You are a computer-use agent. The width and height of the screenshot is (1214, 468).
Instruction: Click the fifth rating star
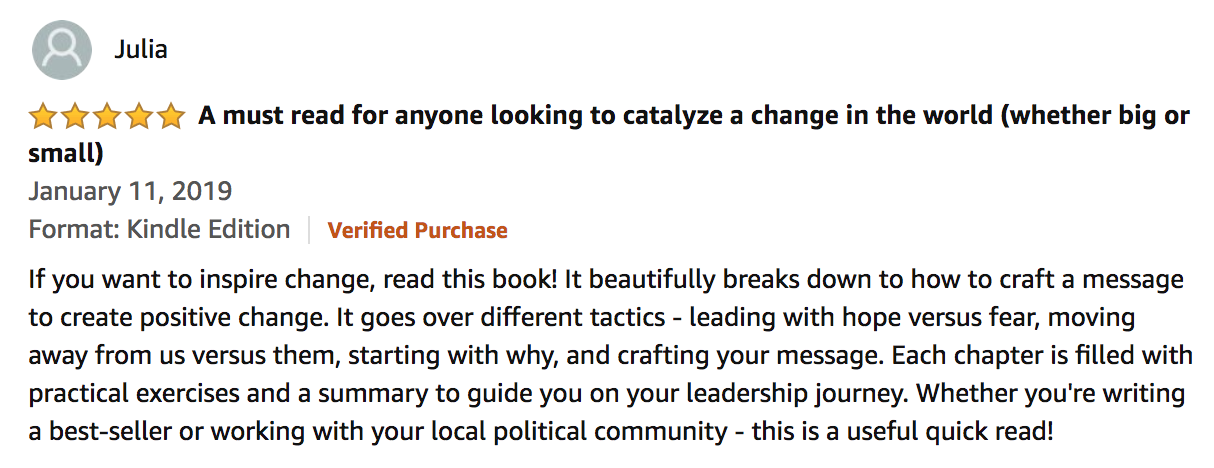click(x=171, y=116)
